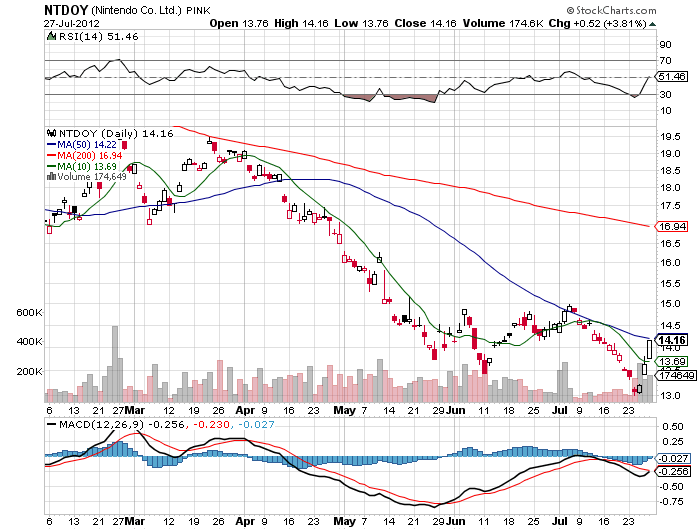Click the 400K volume axis label
Screen dimensions: 700x530
pyautogui.click(x=29, y=342)
